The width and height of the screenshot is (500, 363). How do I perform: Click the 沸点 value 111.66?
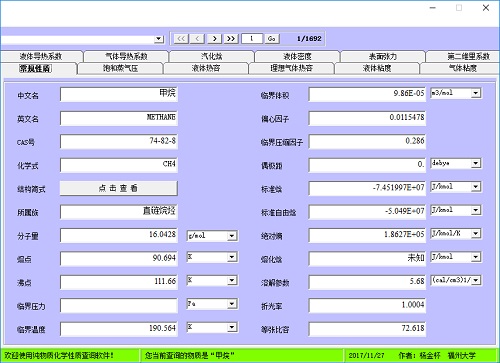pyautogui.click(x=119, y=282)
